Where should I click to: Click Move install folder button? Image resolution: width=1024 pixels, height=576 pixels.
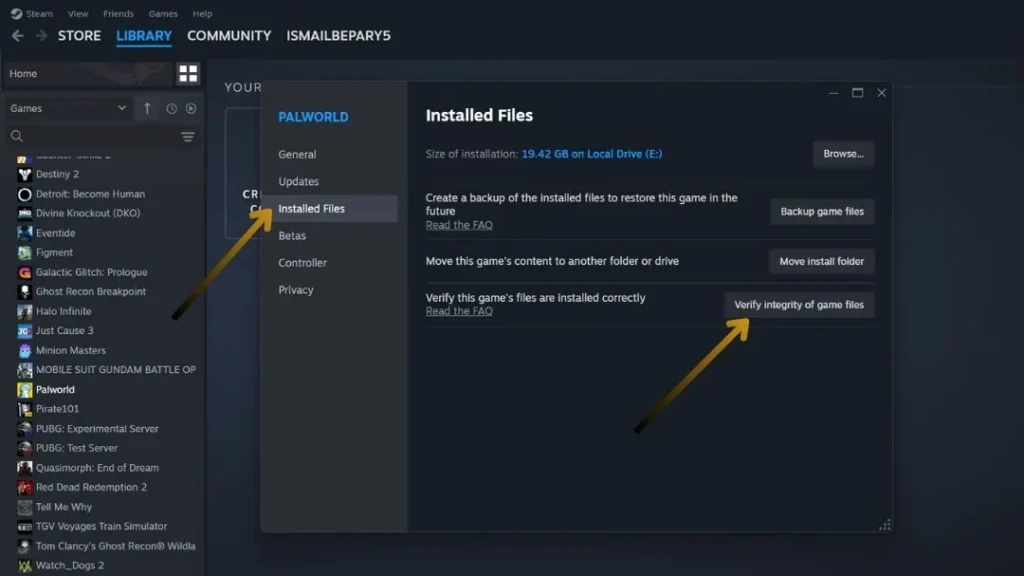coord(821,261)
